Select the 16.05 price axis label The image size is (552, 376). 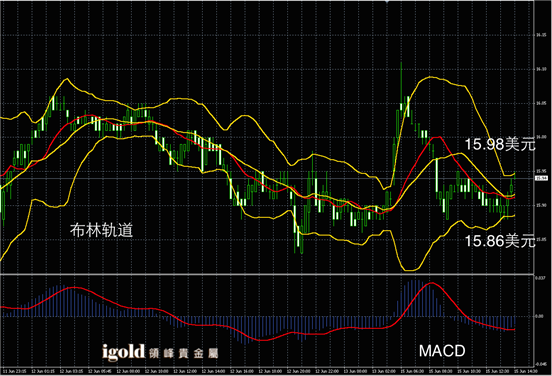[541, 104]
